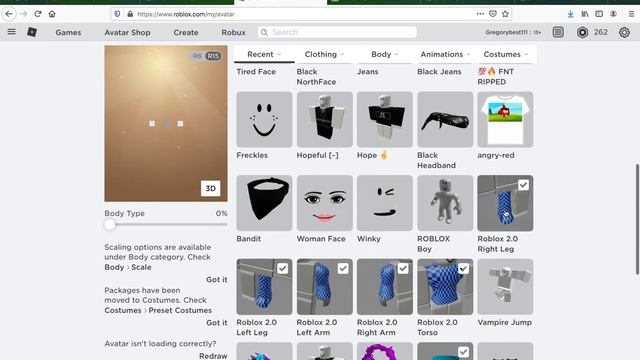The width and height of the screenshot is (640, 360).
Task: Click the site security padlock icon
Action: pos(130,14)
